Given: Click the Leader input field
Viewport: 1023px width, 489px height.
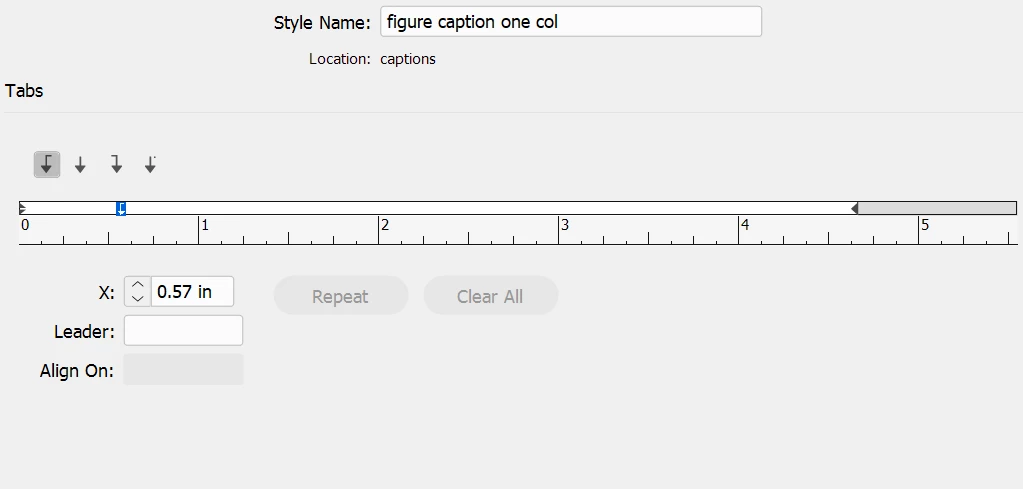Looking at the screenshot, I should coord(183,330).
